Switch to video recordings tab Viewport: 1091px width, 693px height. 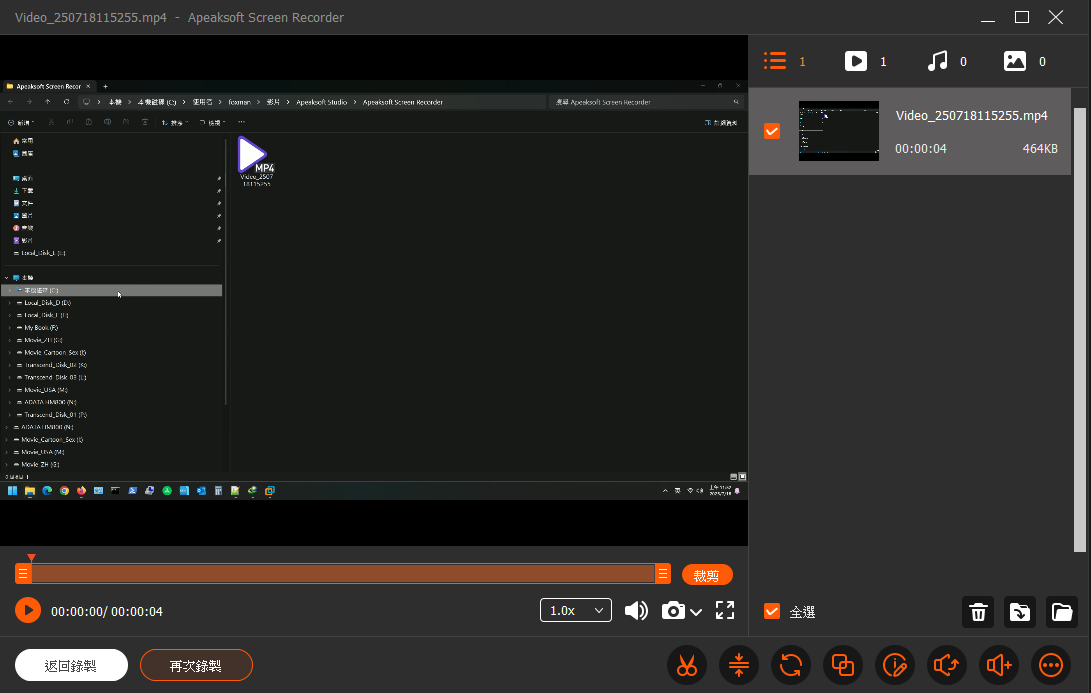point(866,61)
